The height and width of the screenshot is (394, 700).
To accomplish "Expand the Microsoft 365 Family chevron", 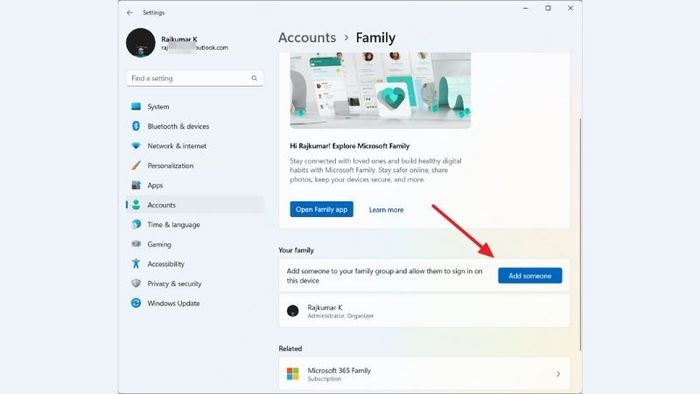I will [558, 373].
